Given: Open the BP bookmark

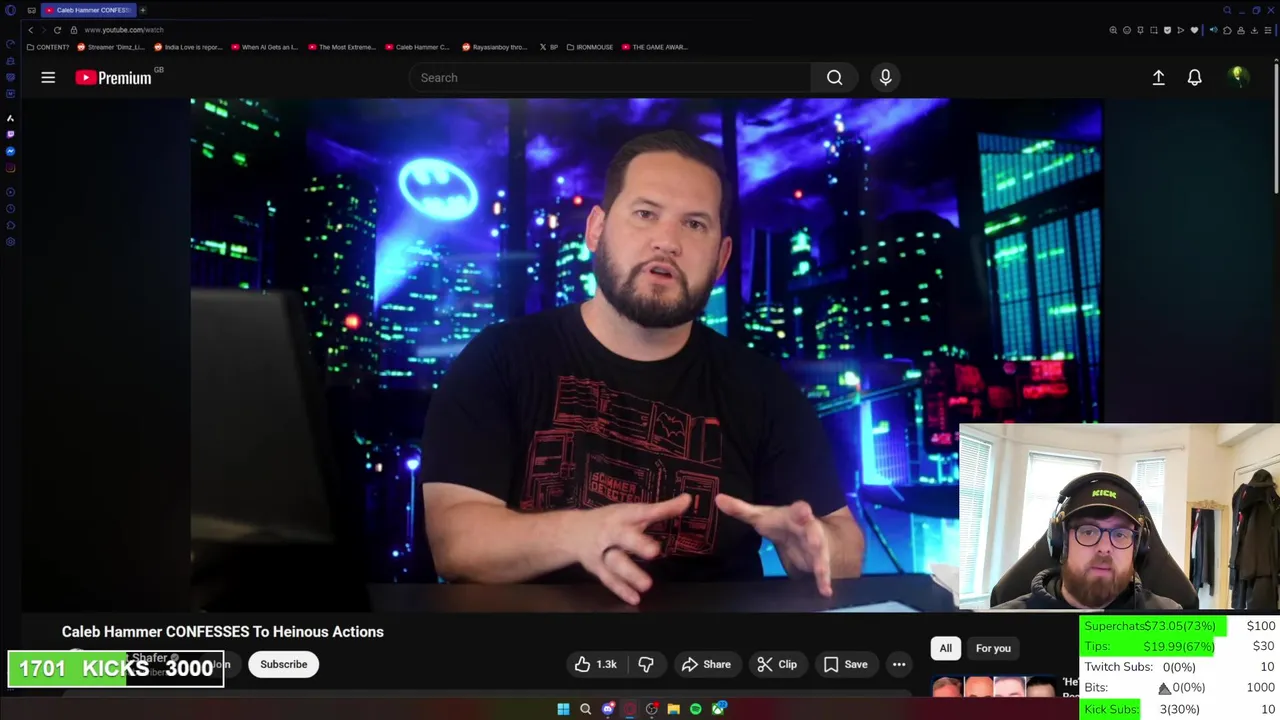Looking at the screenshot, I should click(x=549, y=47).
